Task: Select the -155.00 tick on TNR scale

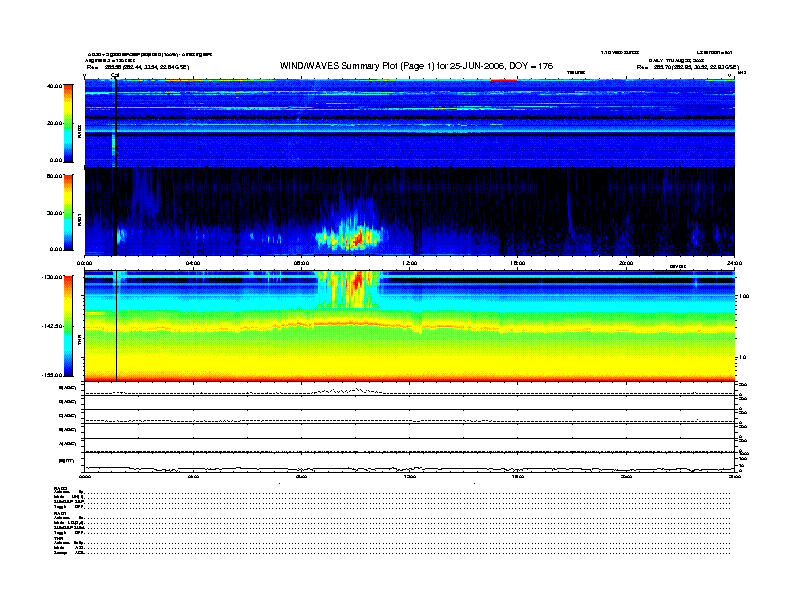Action: pos(52,375)
